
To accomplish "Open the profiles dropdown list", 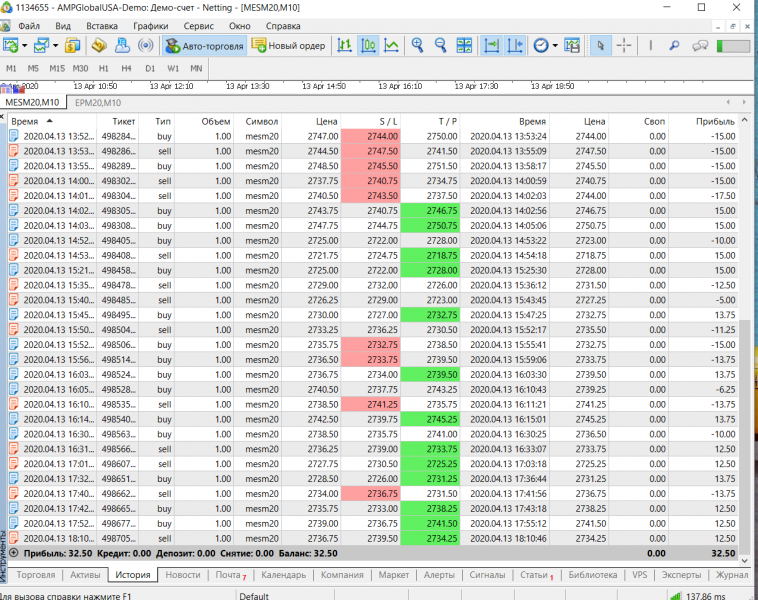I will (55, 45).
